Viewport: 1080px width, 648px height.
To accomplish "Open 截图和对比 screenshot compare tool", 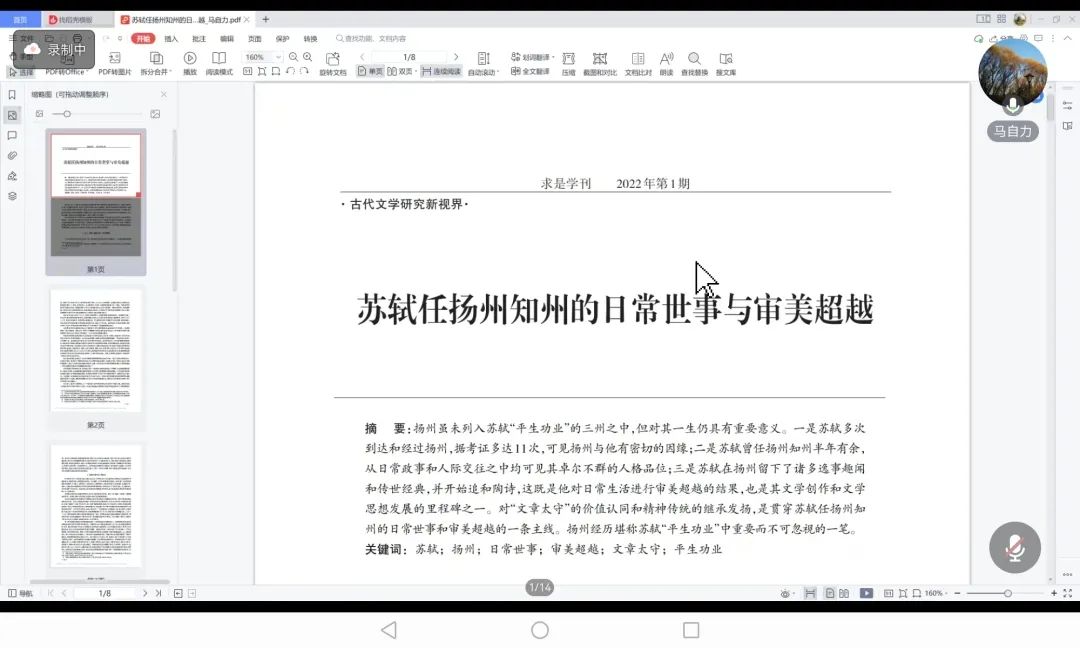I will tap(600, 59).
